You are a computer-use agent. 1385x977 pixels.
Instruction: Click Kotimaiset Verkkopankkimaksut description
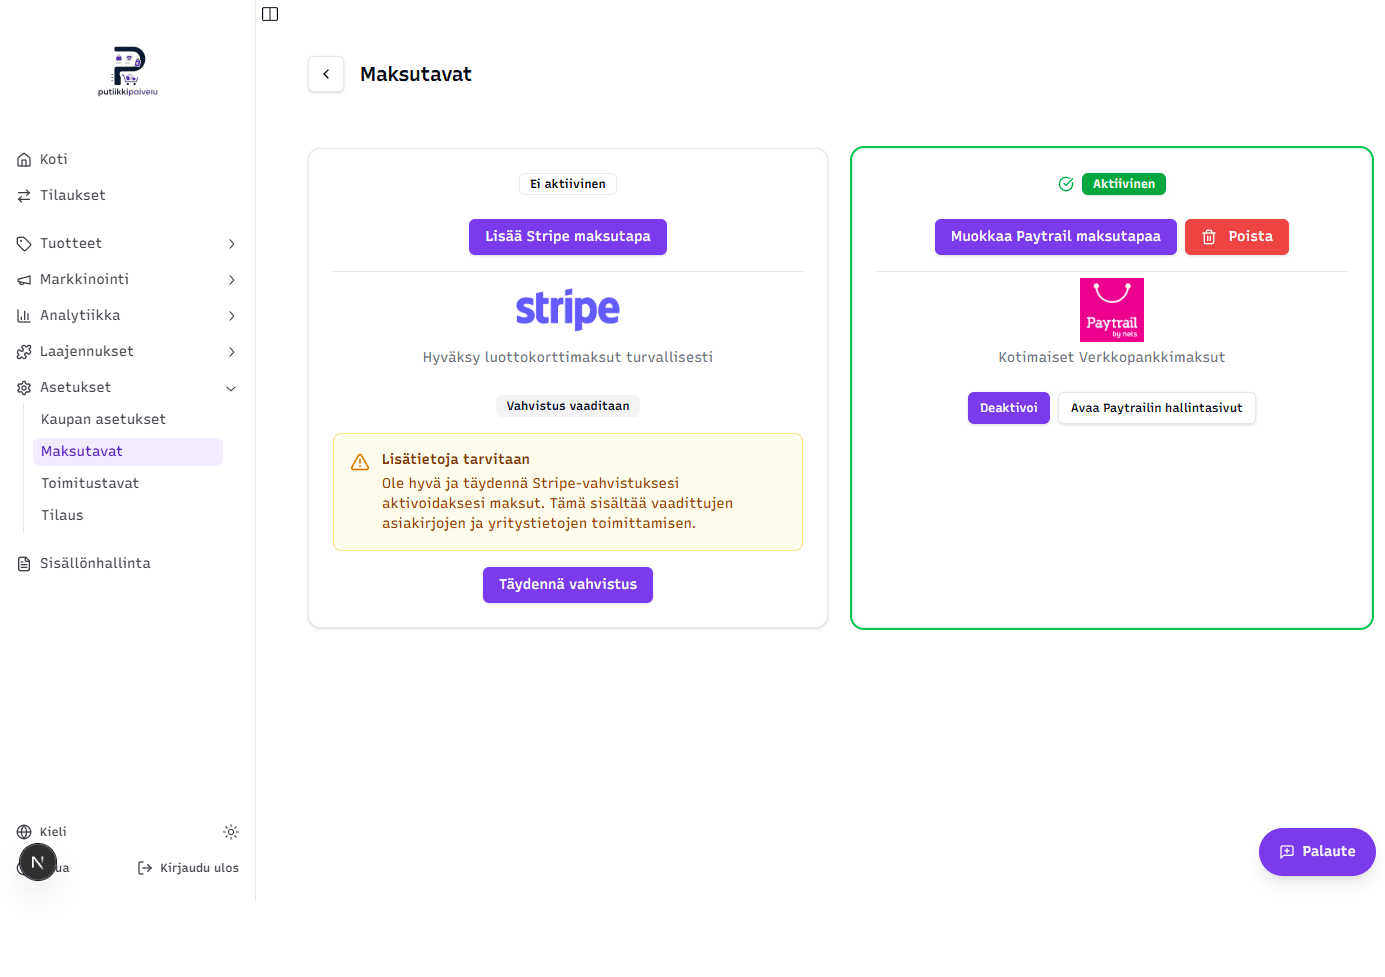(1112, 357)
